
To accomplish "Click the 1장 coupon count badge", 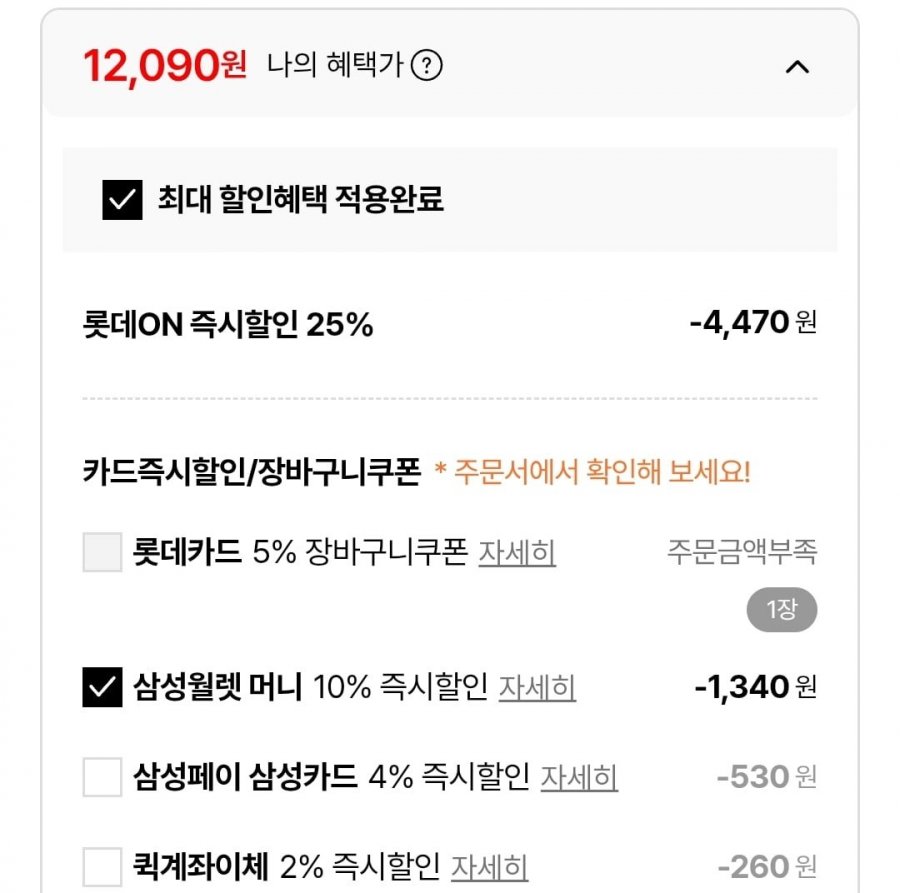I will point(781,610).
